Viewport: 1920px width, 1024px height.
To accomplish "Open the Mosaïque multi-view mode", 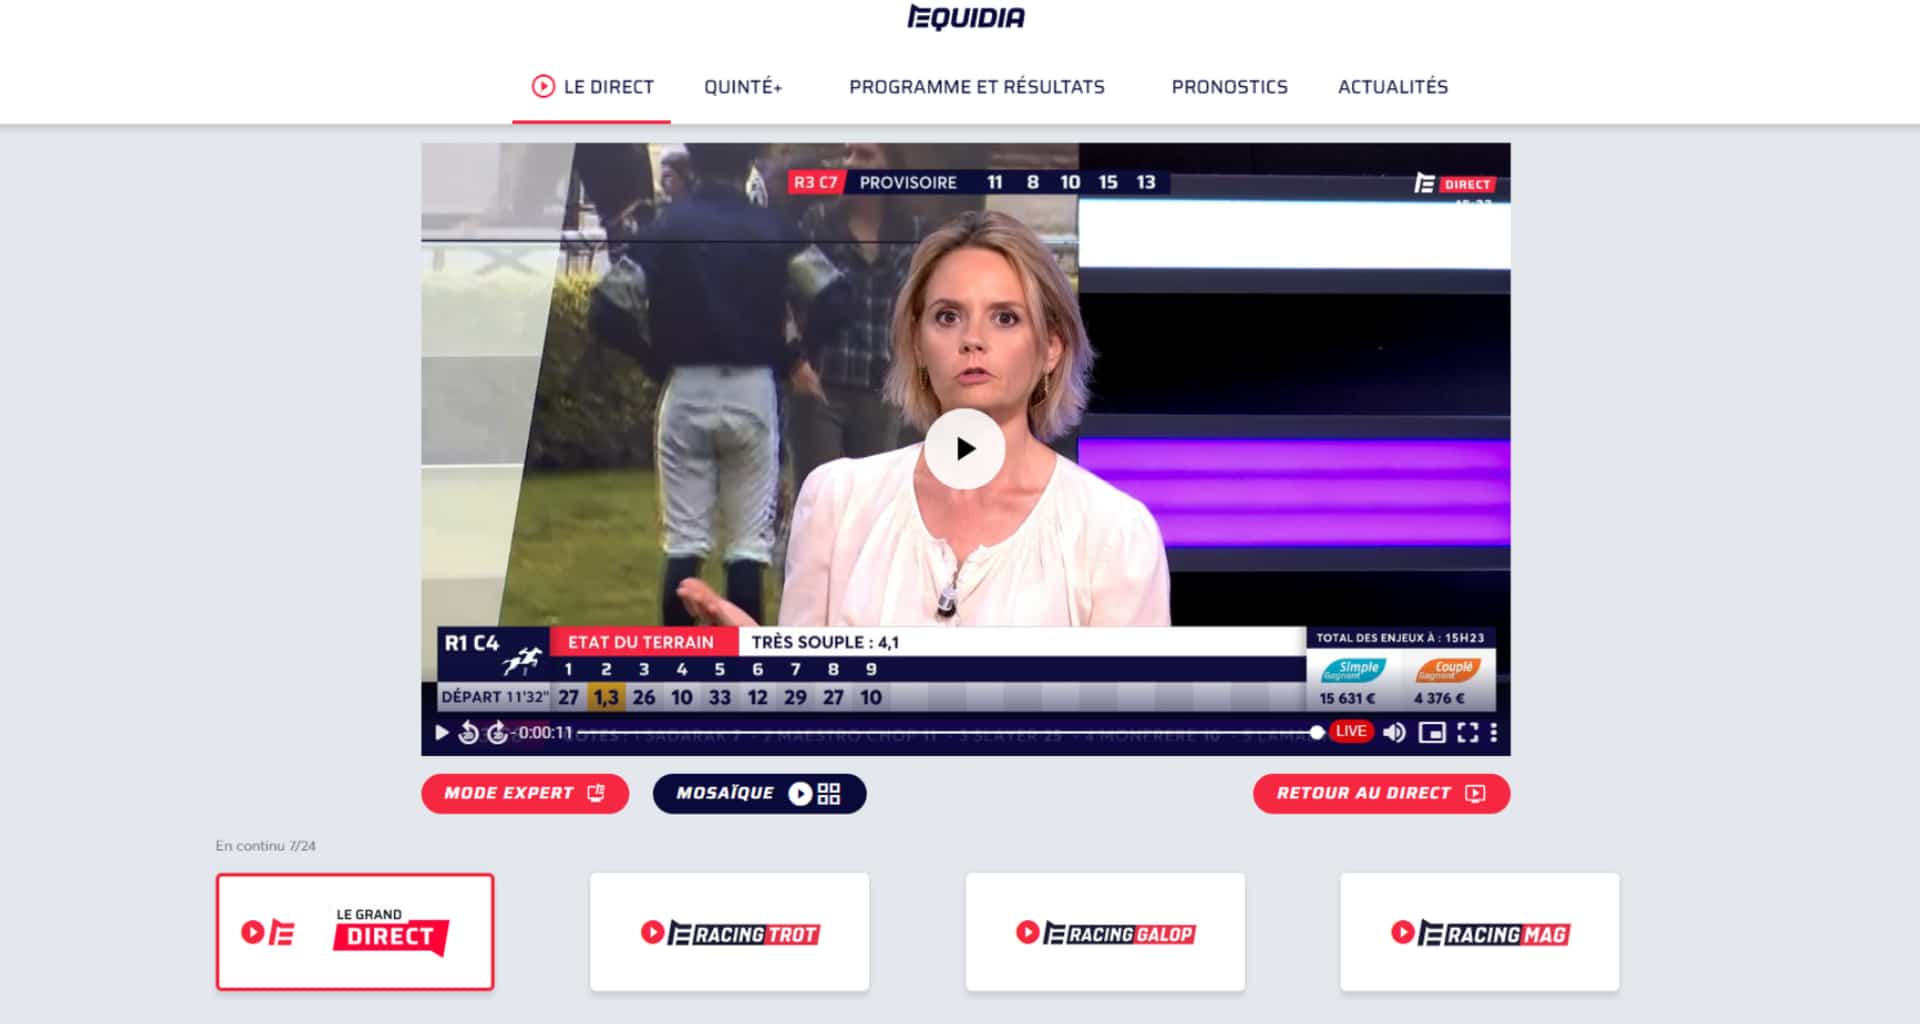I will click(x=759, y=793).
